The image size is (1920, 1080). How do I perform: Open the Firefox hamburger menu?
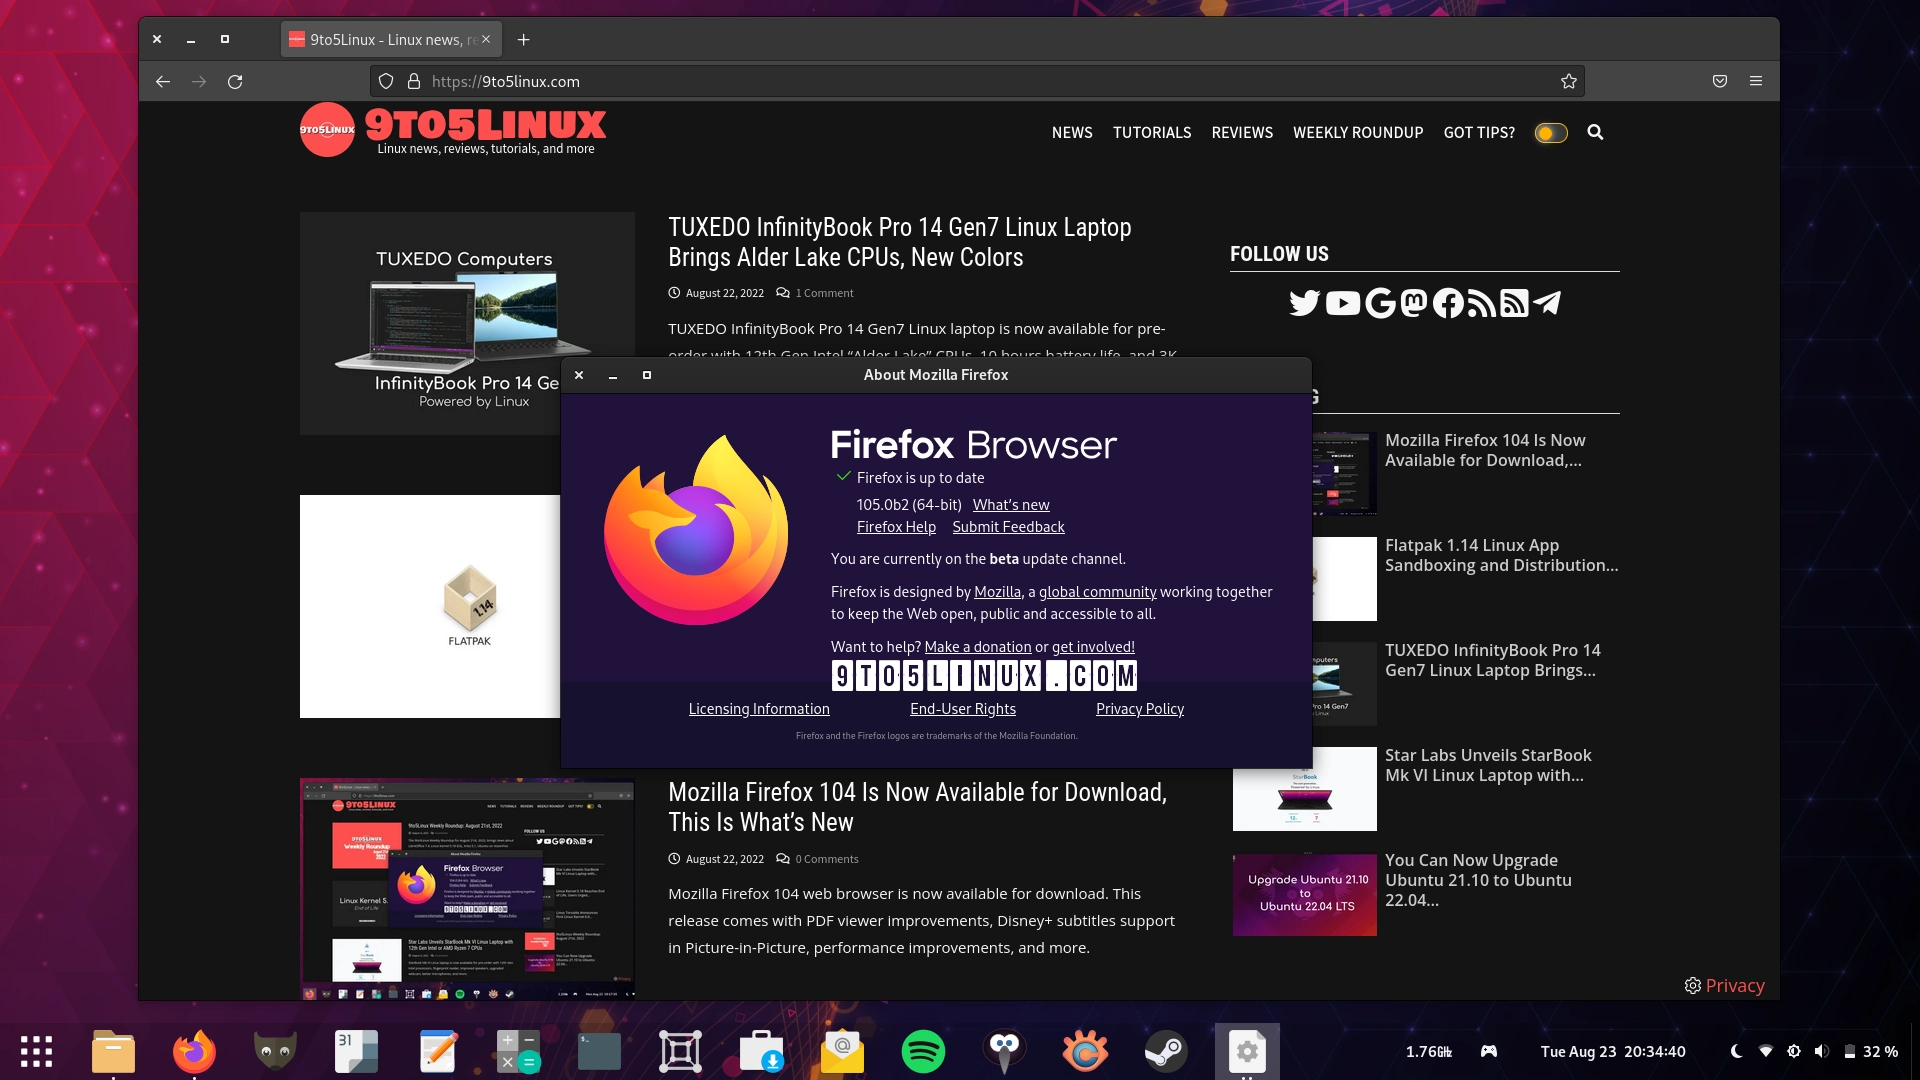[1755, 81]
